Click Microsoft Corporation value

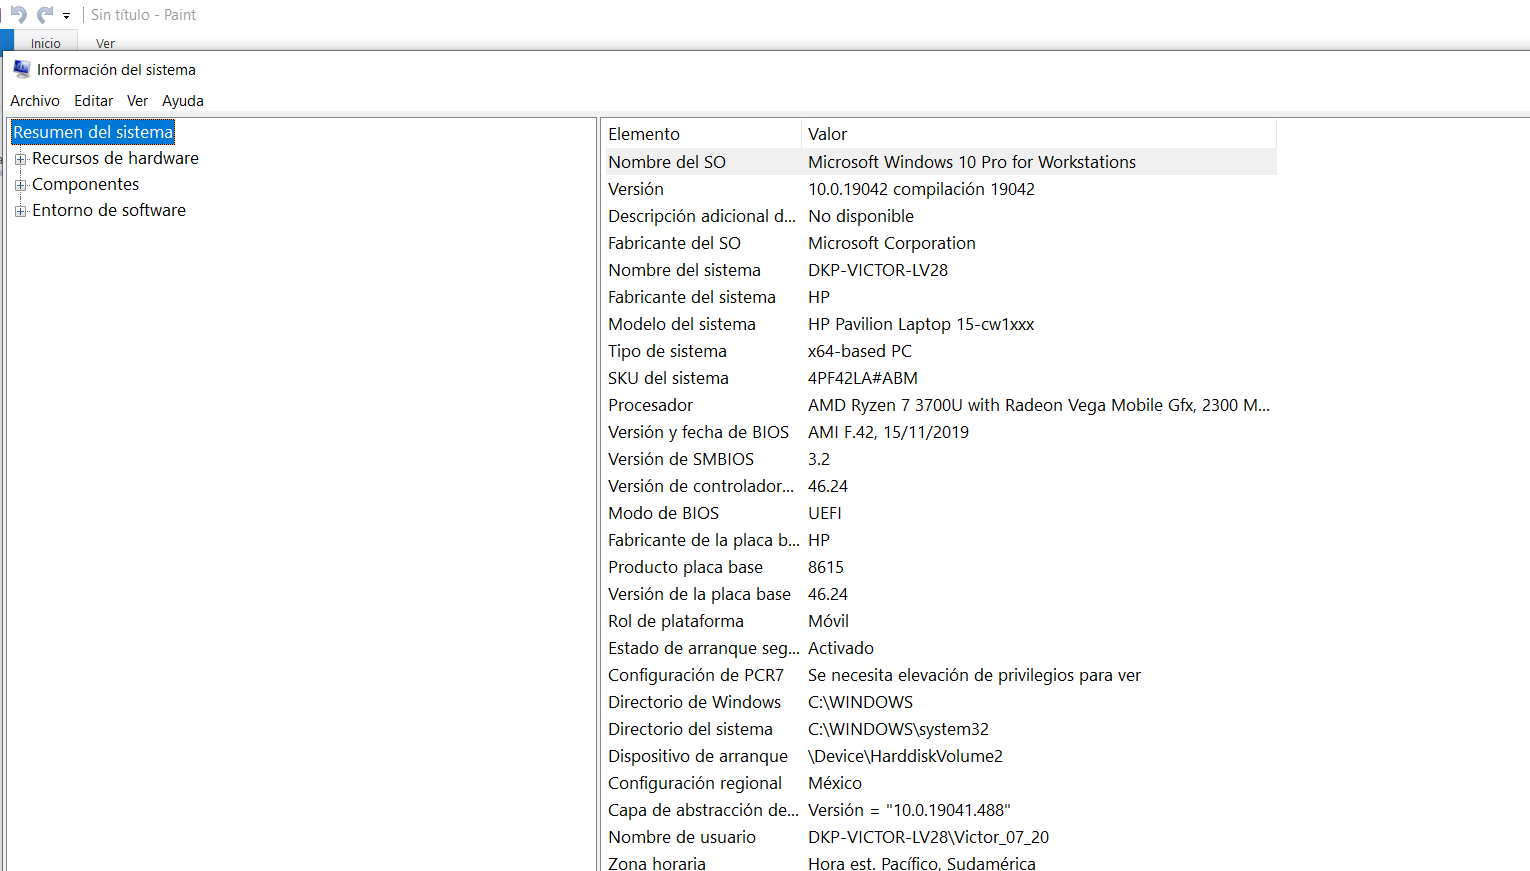click(x=892, y=243)
